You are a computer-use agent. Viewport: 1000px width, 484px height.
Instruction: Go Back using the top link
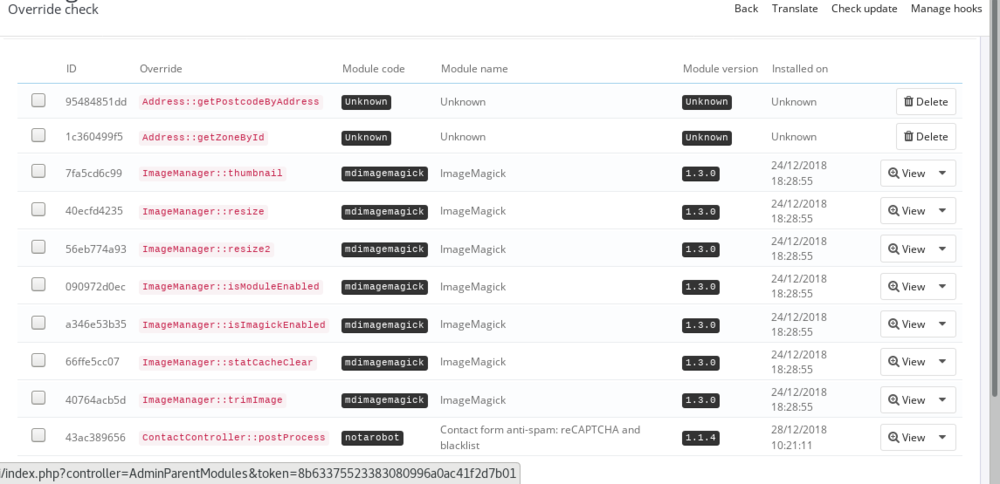tap(746, 9)
